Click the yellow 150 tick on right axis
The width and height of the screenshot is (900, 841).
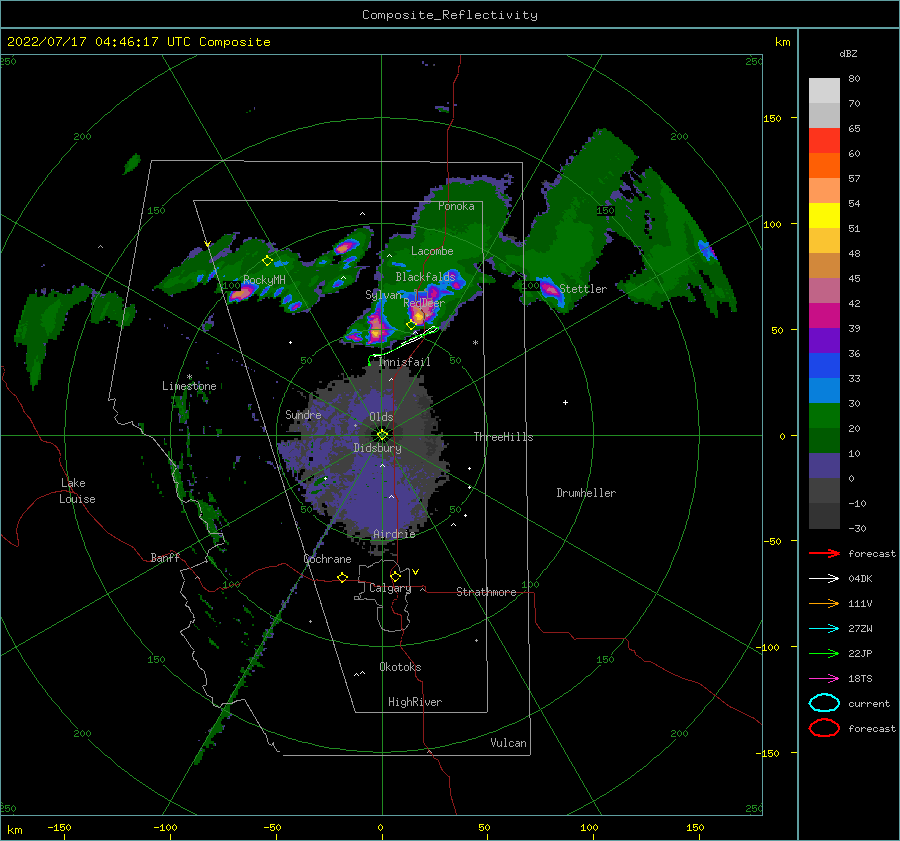772,118
